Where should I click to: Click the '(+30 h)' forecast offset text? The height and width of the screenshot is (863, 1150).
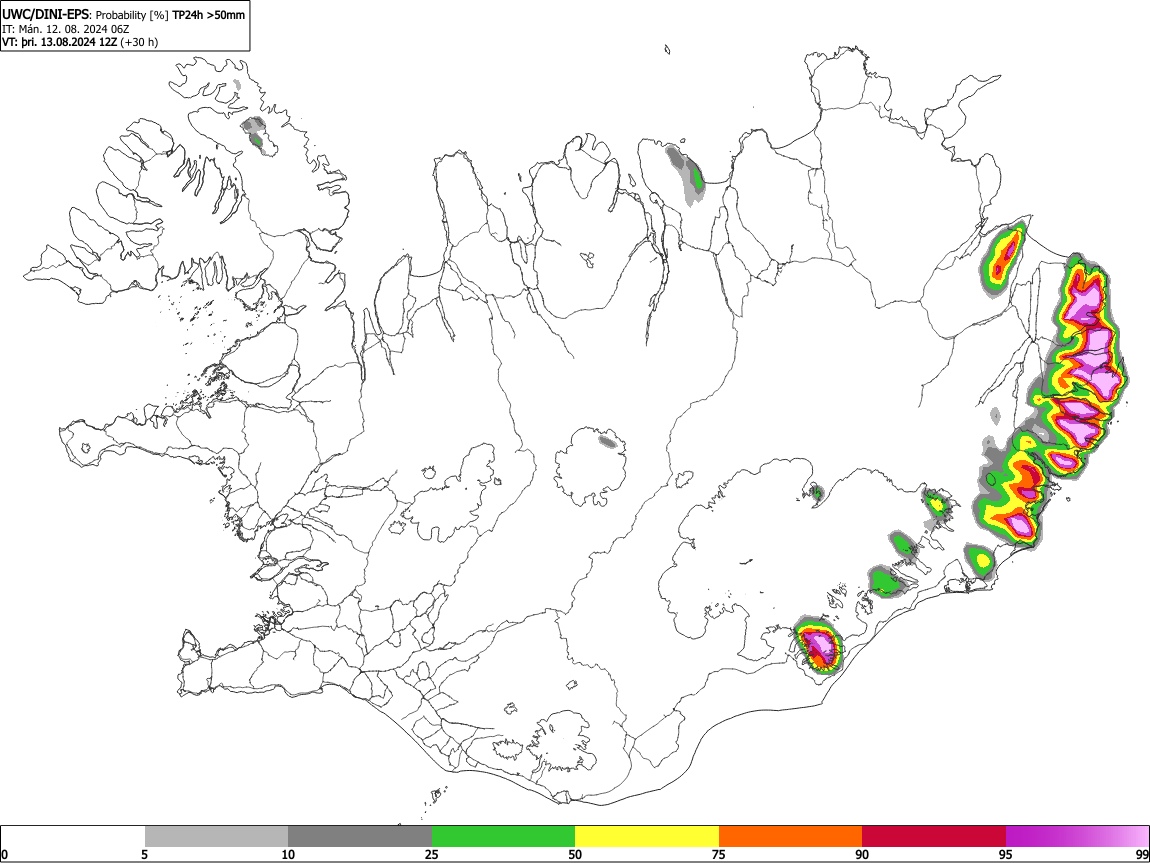click(x=139, y=42)
